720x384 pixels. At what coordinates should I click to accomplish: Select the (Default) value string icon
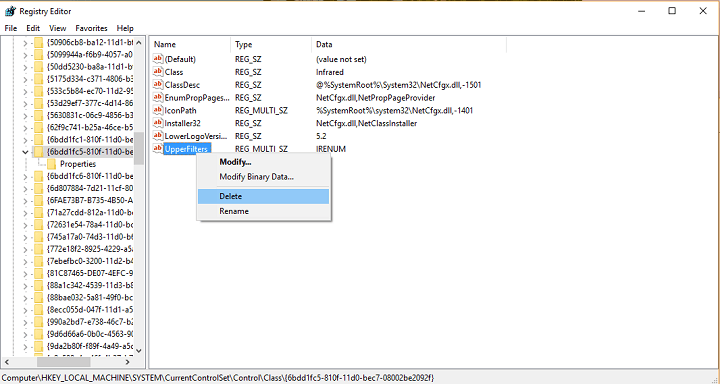pyautogui.click(x=158, y=59)
